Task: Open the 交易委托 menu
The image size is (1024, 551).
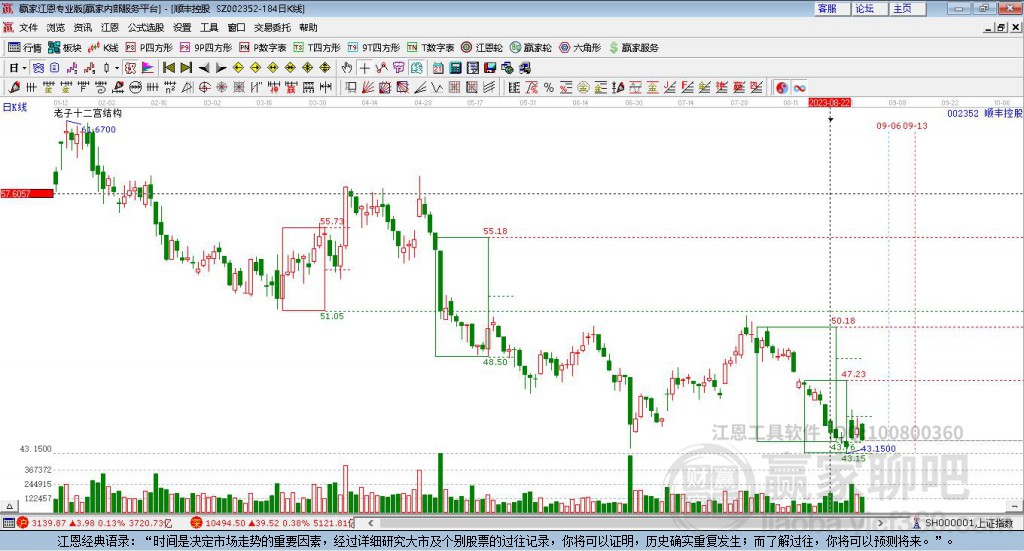Action: click(272, 27)
